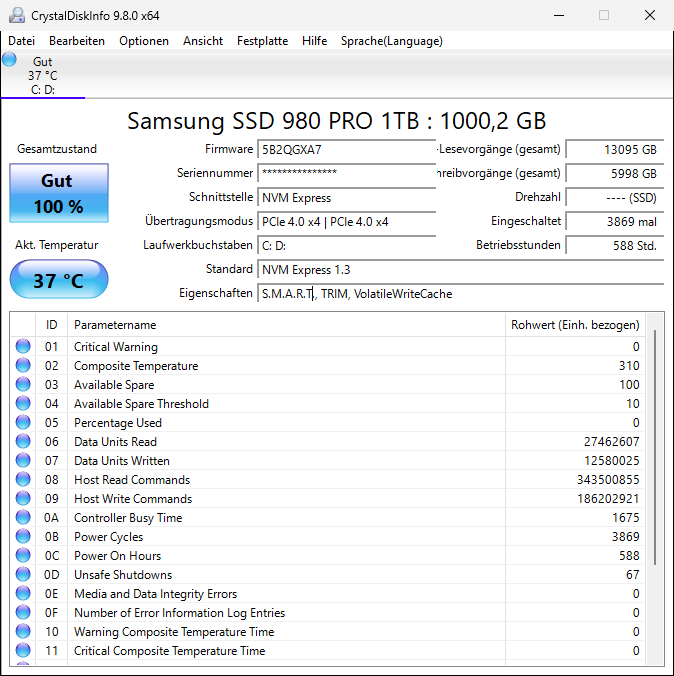The width and height of the screenshot is (674, 676).
Task: Open the Festplatte menu
Action: click(262, 41)
